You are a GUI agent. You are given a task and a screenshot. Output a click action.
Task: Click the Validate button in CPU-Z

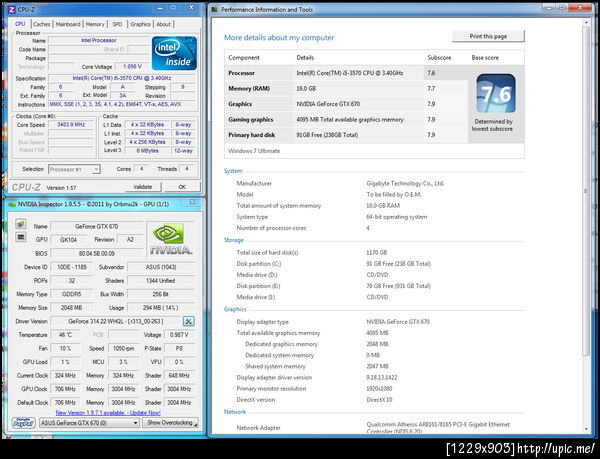click(143, 187)
